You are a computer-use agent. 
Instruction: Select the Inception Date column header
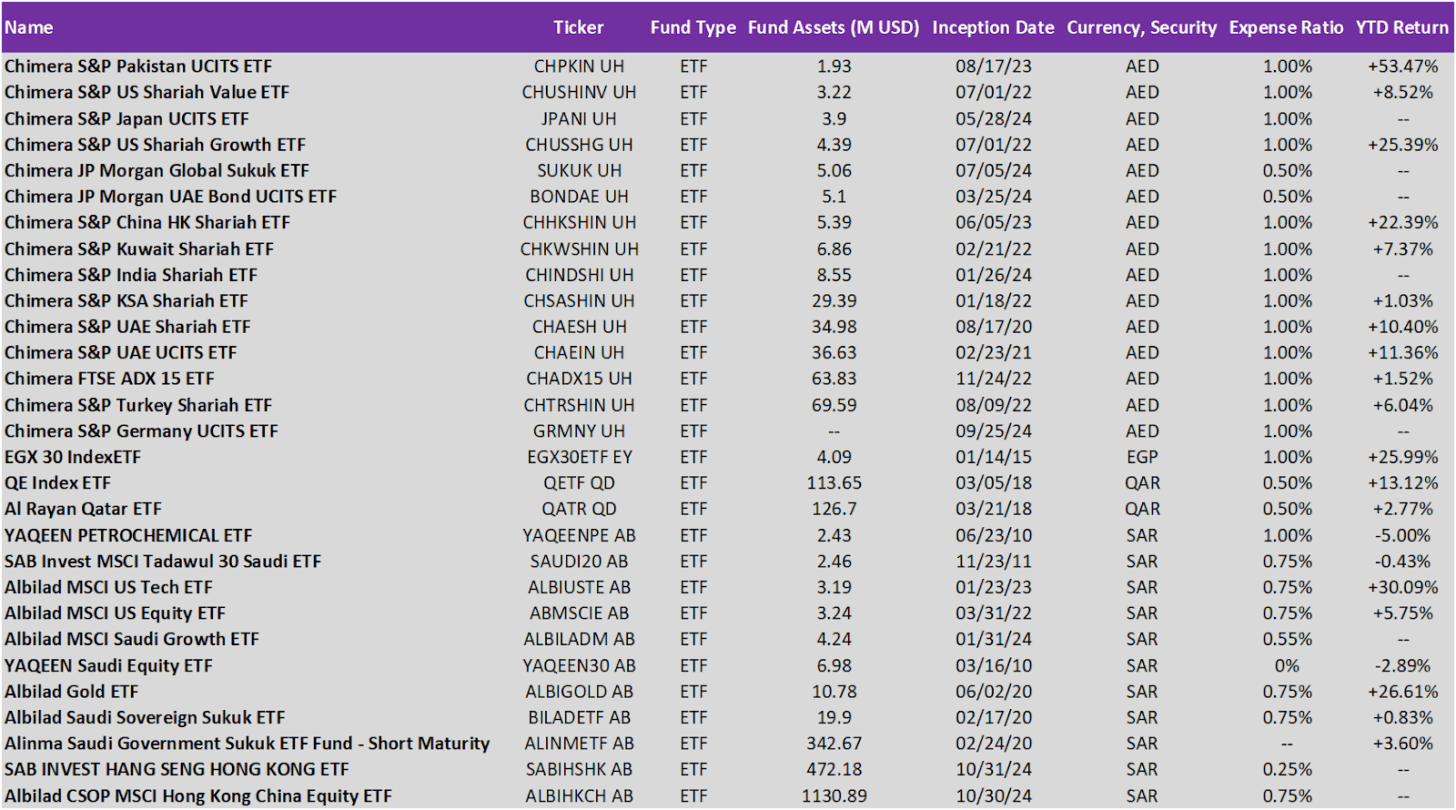[992, 27]
